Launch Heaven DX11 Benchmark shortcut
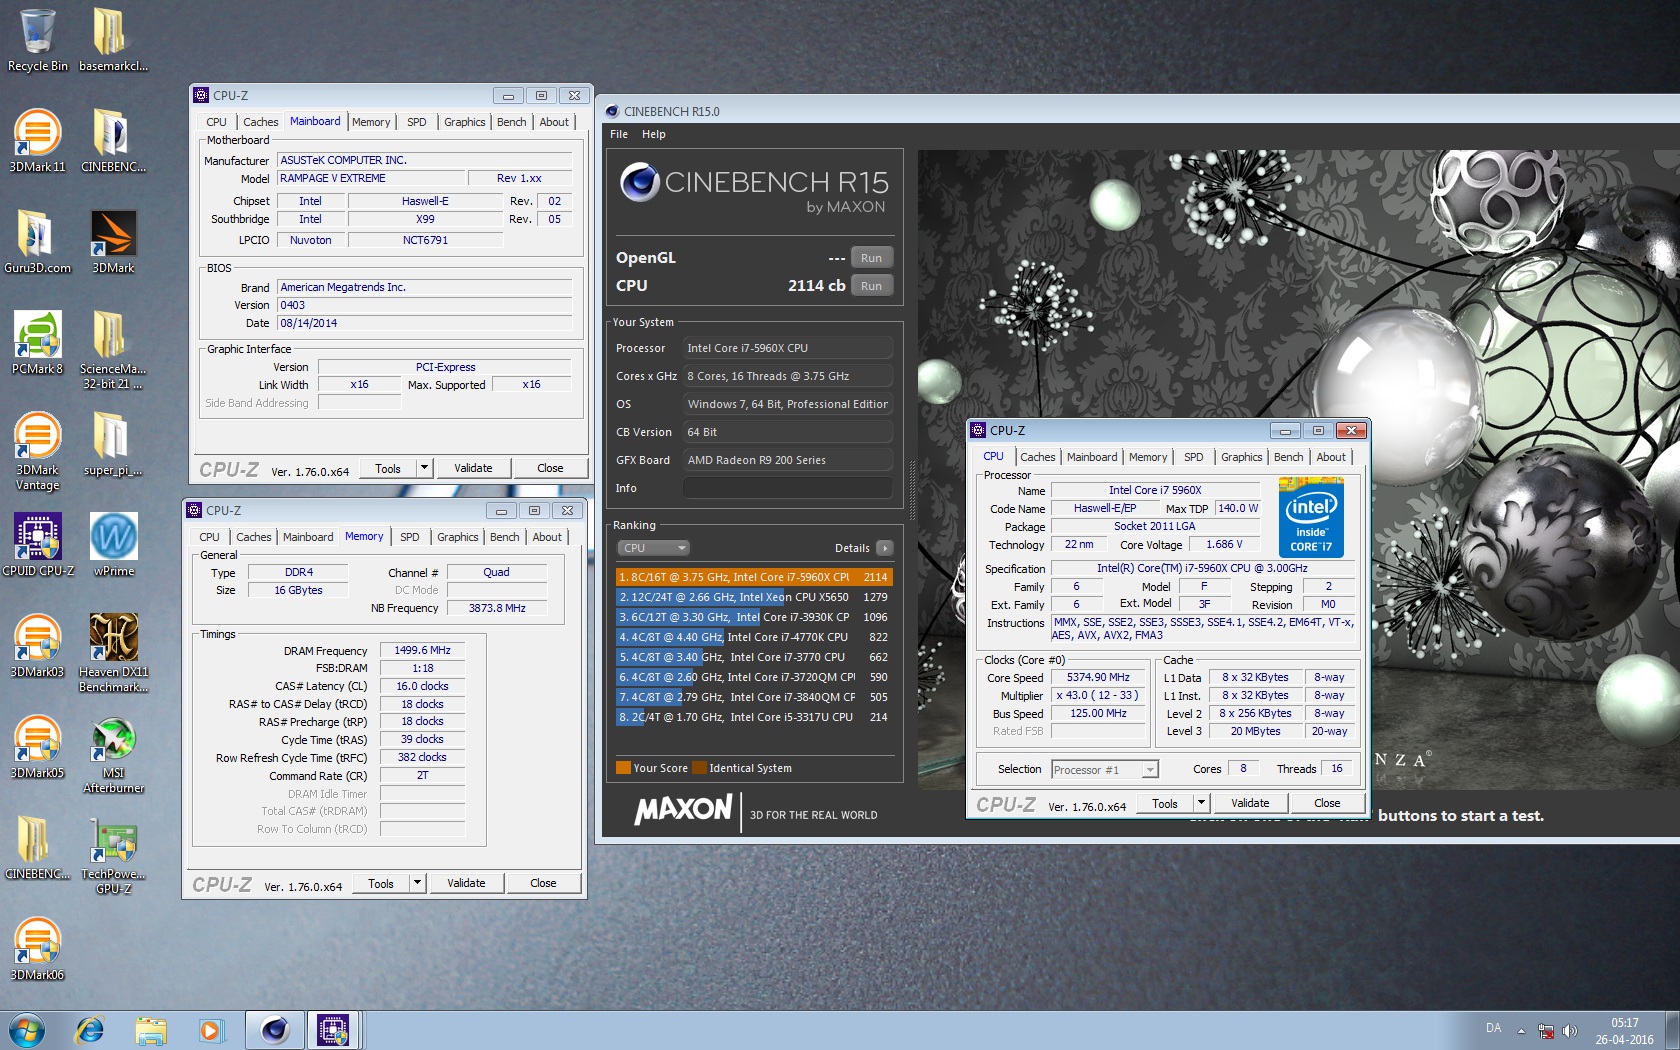Image resolution: width=1680 pixels, height=1050 pixels. (x=113, y=653)
